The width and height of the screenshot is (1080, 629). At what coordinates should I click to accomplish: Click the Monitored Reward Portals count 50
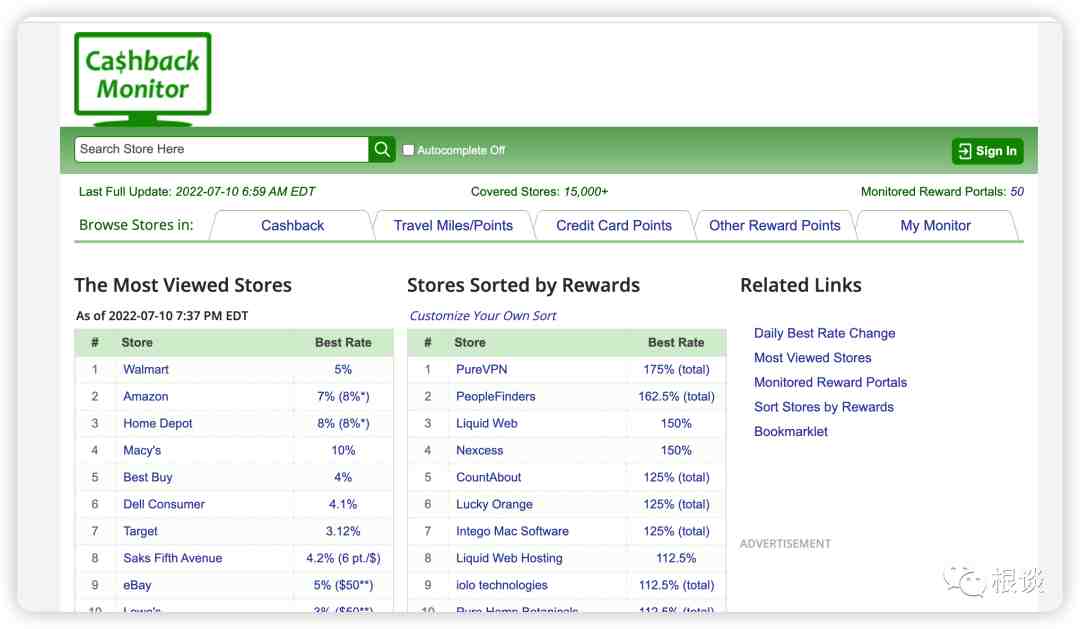coord(1017,192)
